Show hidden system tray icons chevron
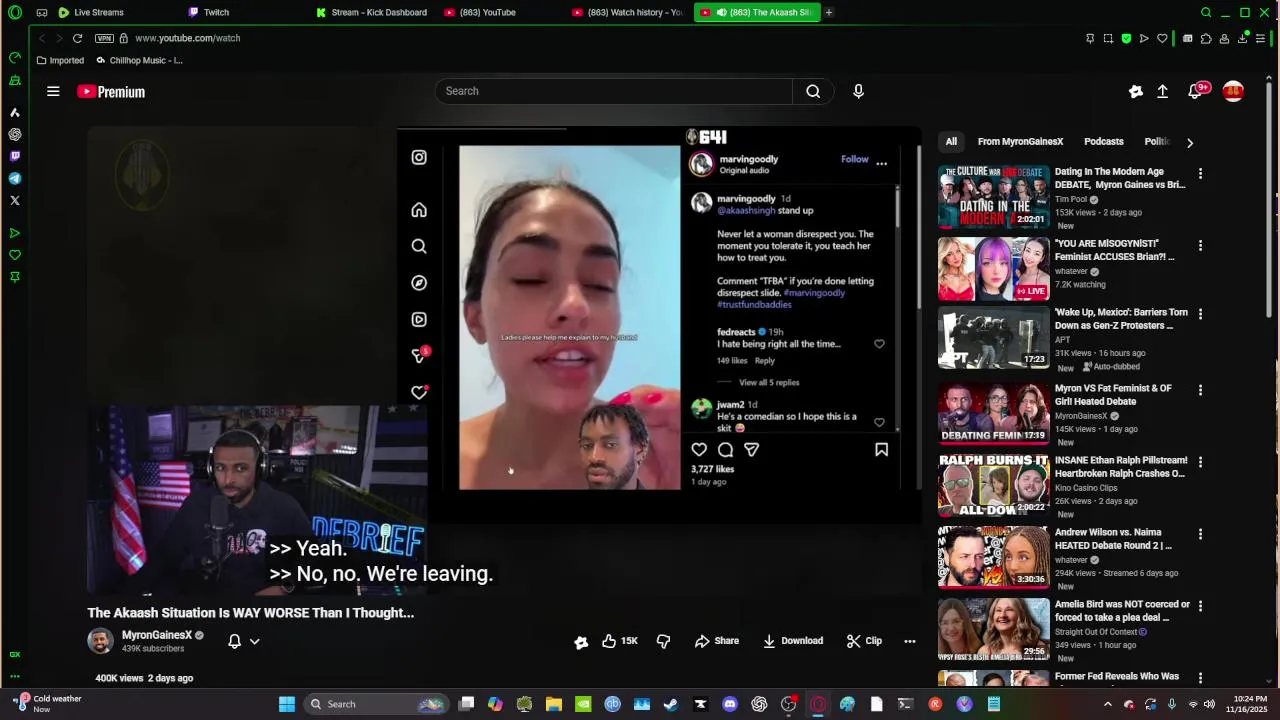The height and width of the screenshot is (720, 1280). [x=1107, y=704]
